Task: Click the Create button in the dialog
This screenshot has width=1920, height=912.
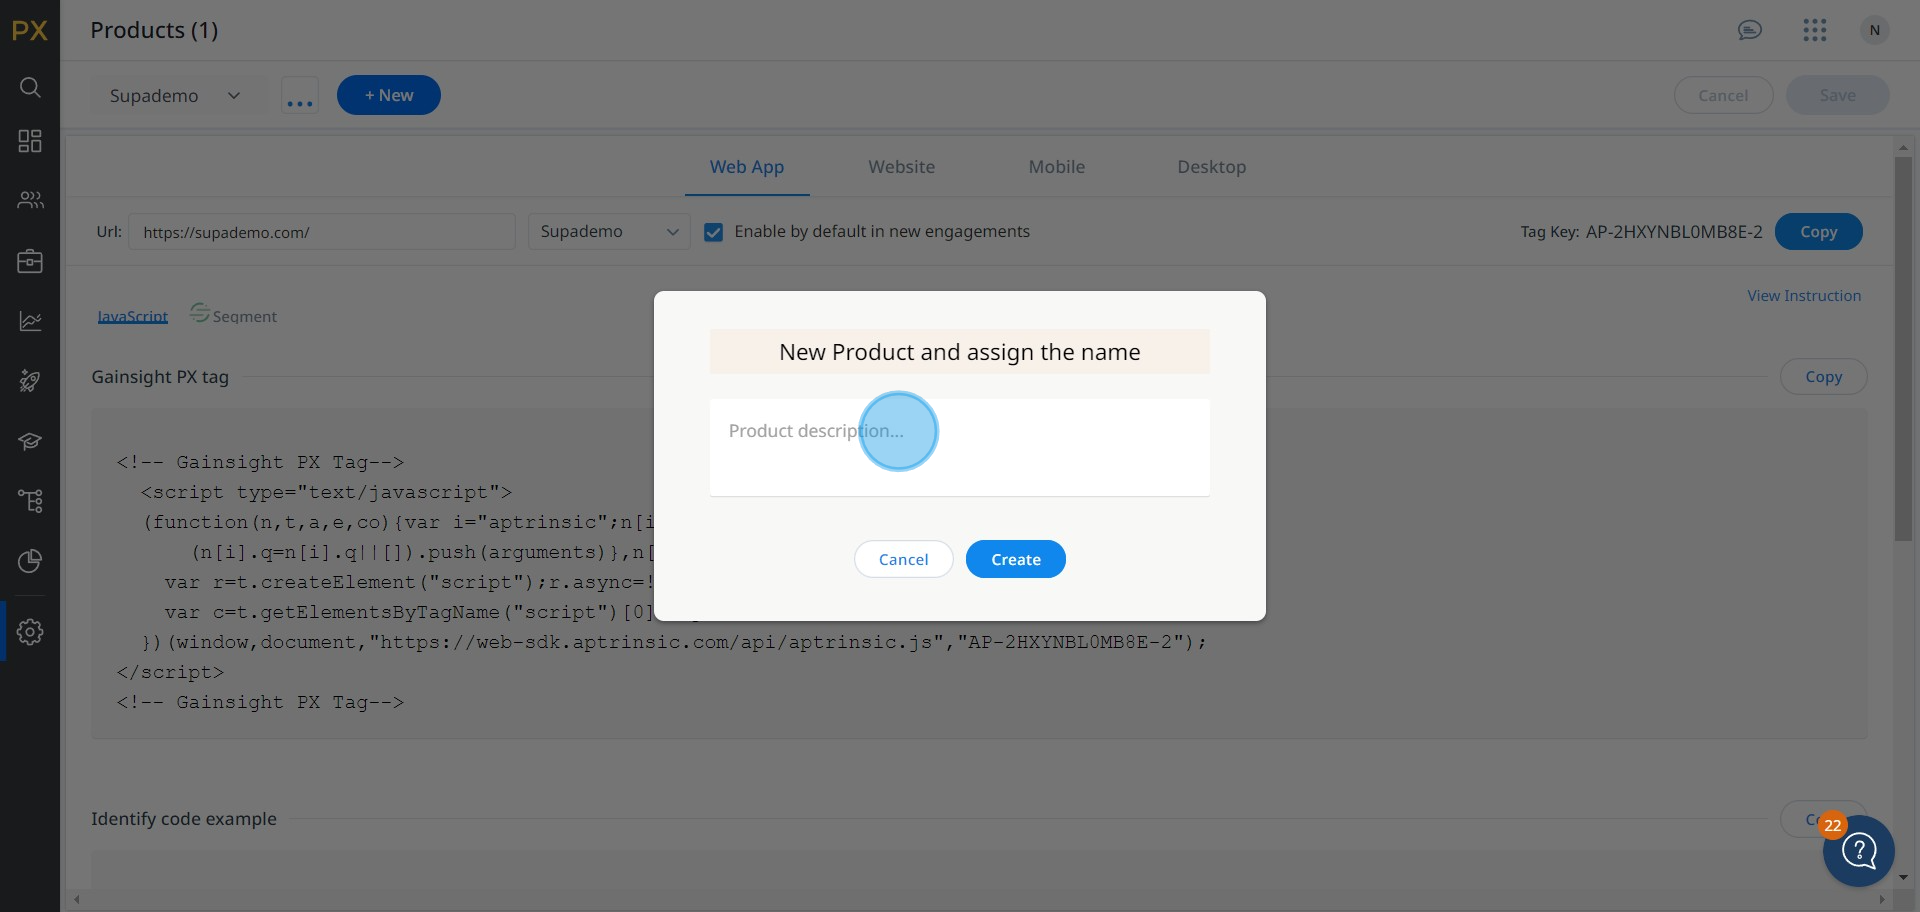Action: (1016, 559)
